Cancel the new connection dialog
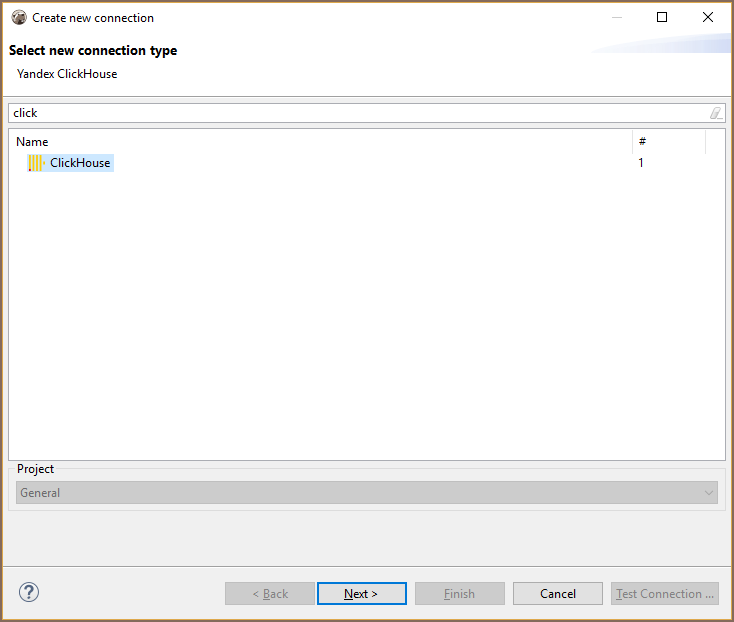734x622 pixels. pyautogui.click(x=558, y=593)
